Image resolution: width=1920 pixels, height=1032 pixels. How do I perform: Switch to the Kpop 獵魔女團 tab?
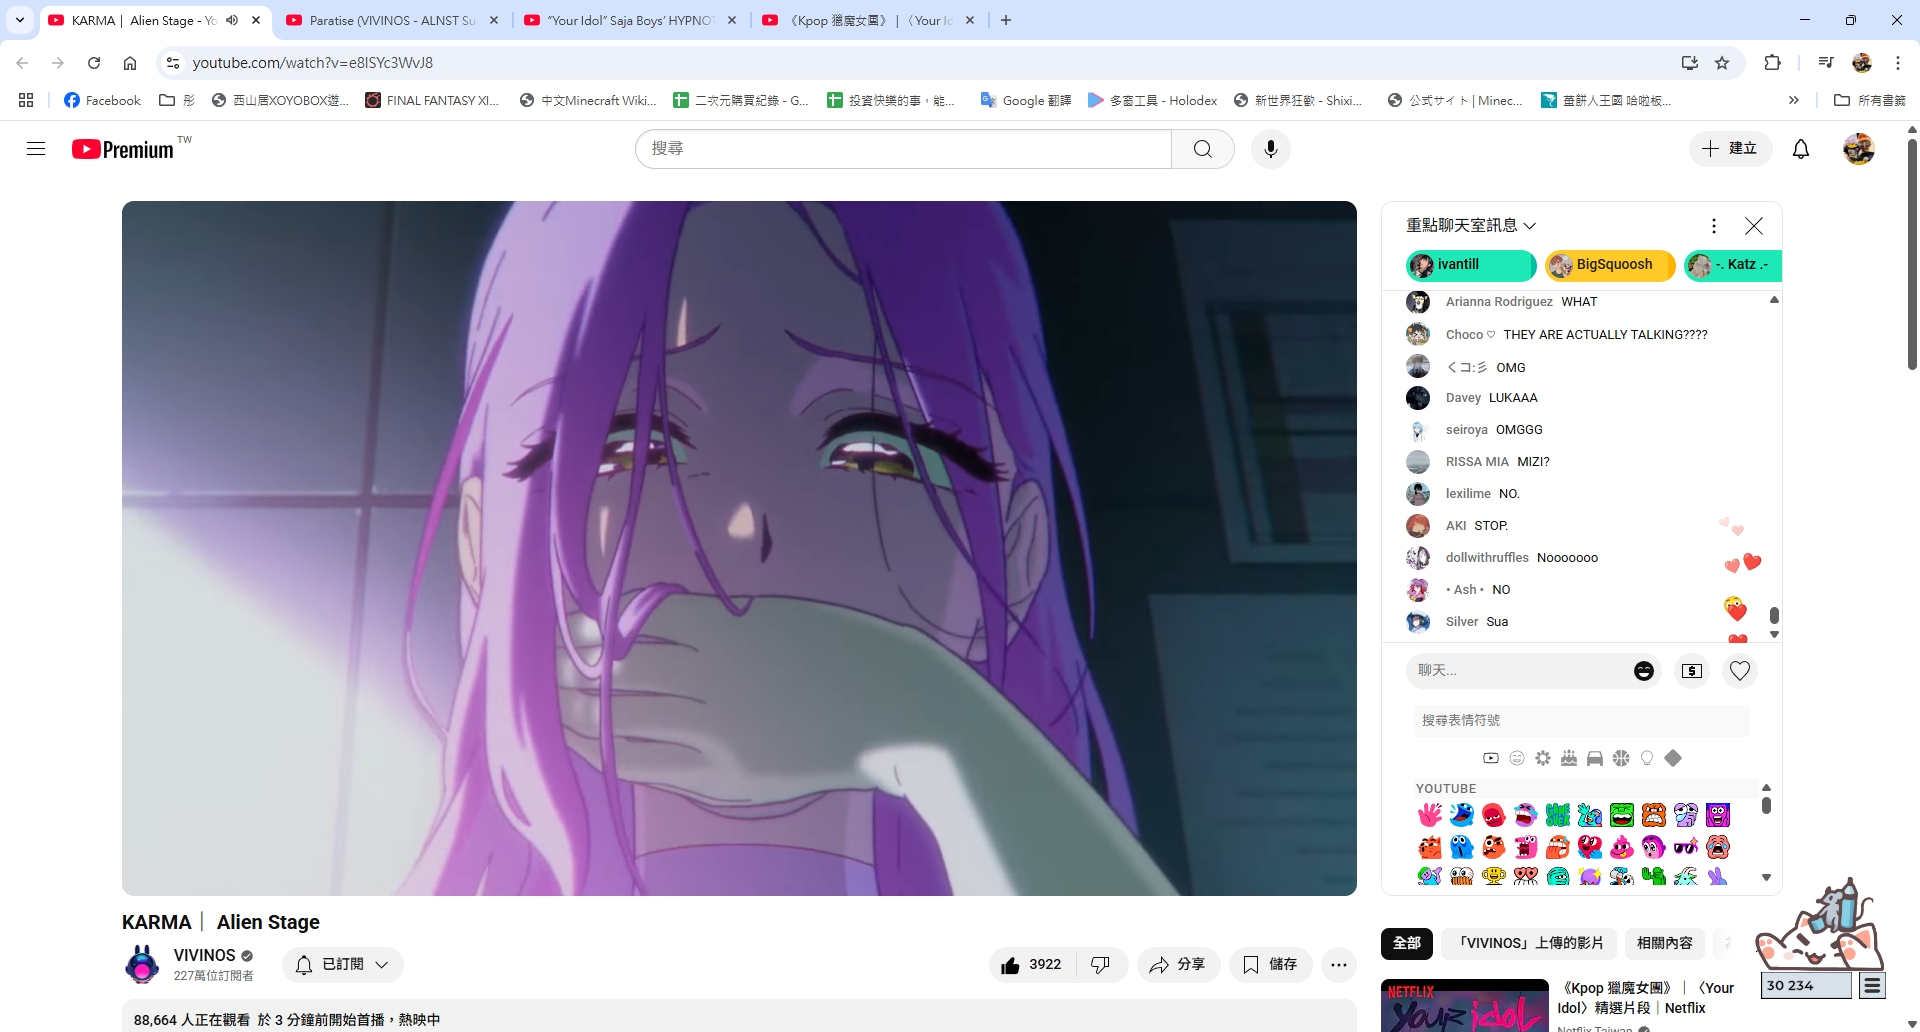pos(868,20)
